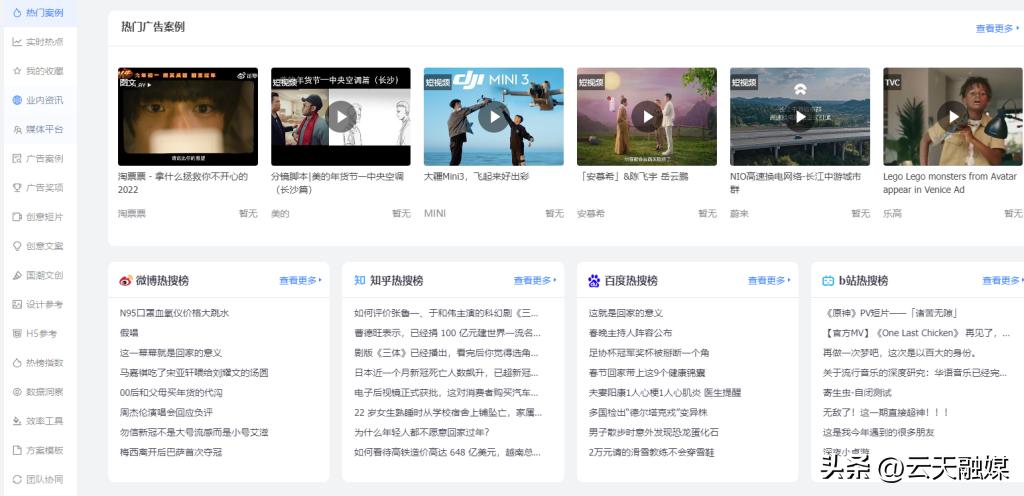Click the star icon beside 我的收藏
Image resolution: width=1024 pixels, height=496 pixels.
17,71
